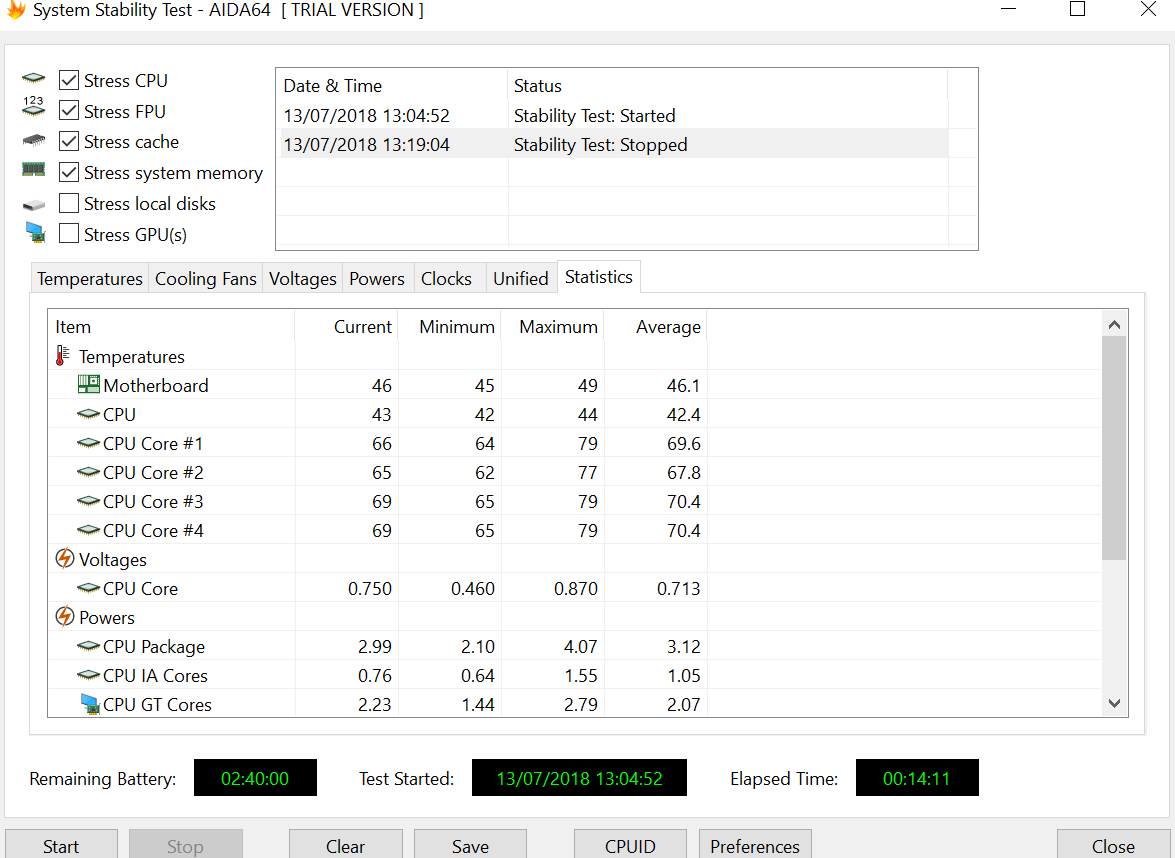Enable the Stress GPU(s) checkbox
The height and width of the screenshot is (858, 1175).
(x=69, y=234)
